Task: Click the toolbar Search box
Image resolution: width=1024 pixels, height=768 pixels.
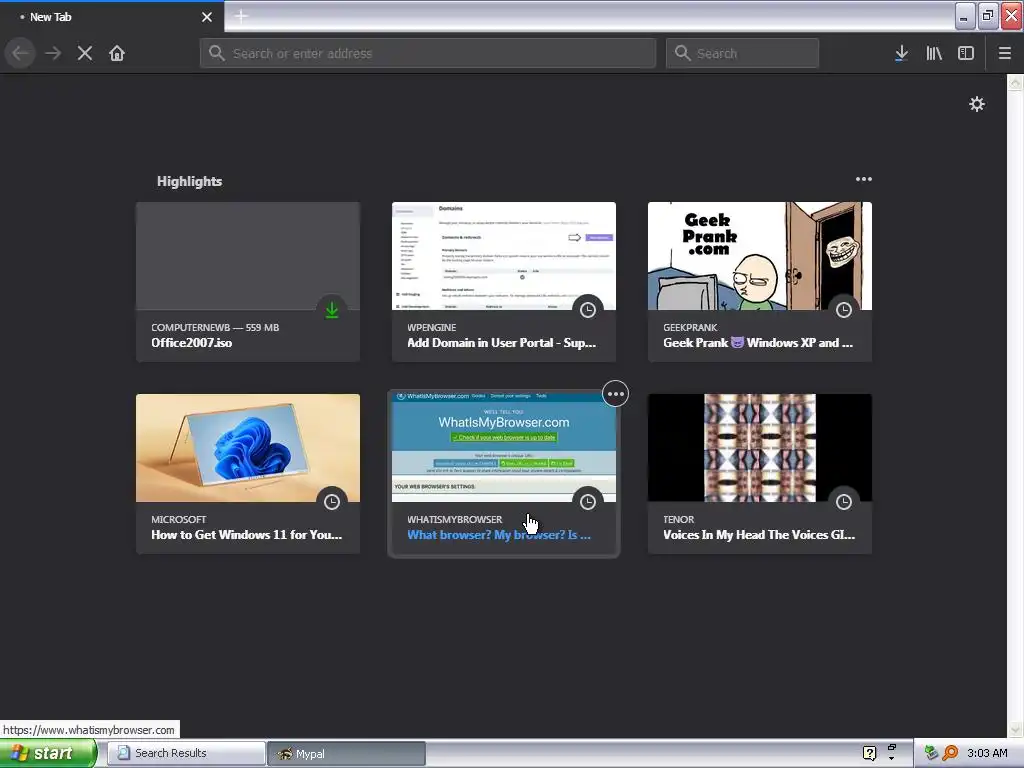Action: click(742, 54)
